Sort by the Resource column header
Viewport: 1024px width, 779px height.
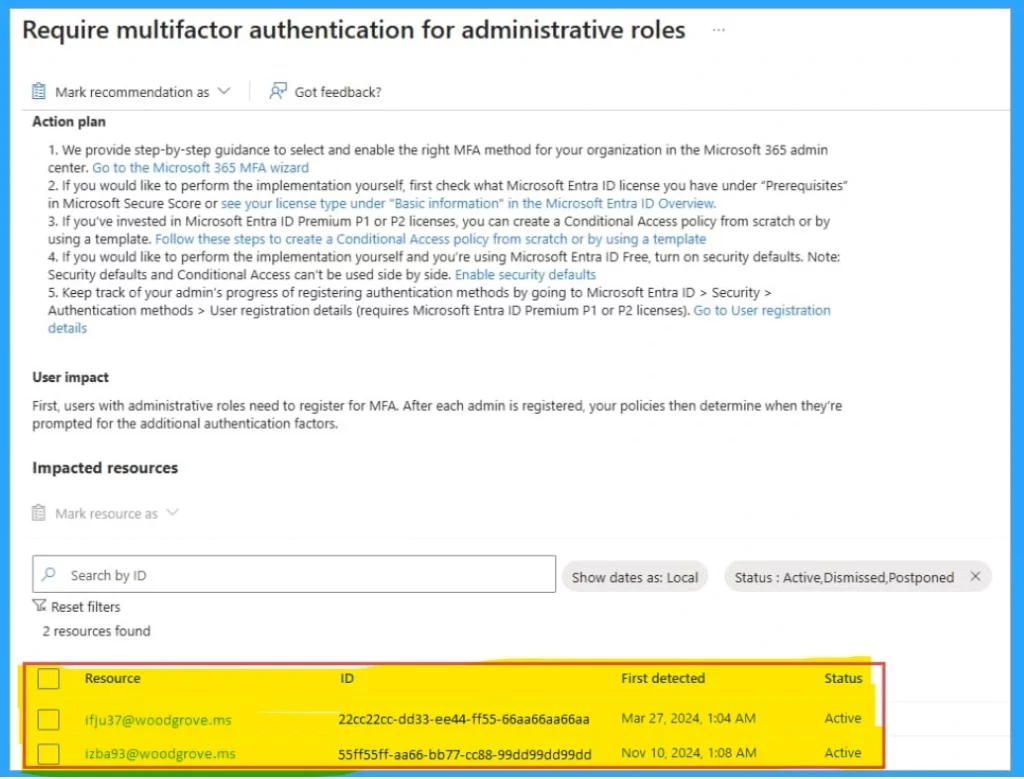click(112, 678)
